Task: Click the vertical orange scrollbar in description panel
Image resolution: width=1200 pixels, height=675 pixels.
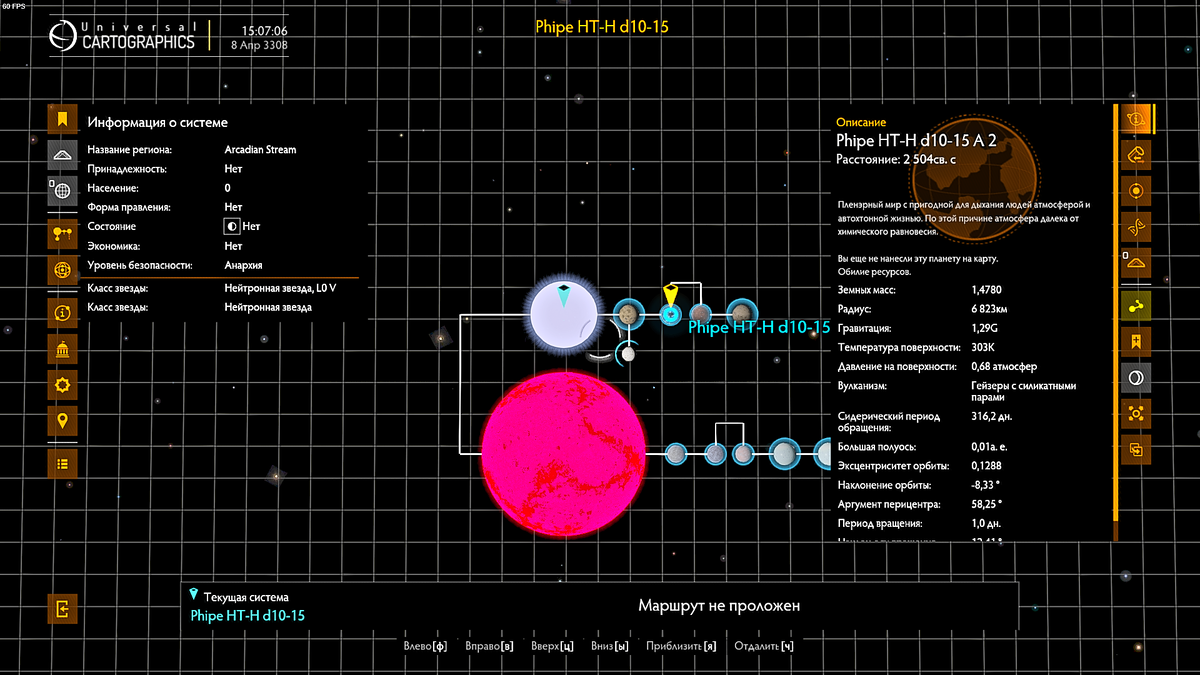Action: [1115, 313]
